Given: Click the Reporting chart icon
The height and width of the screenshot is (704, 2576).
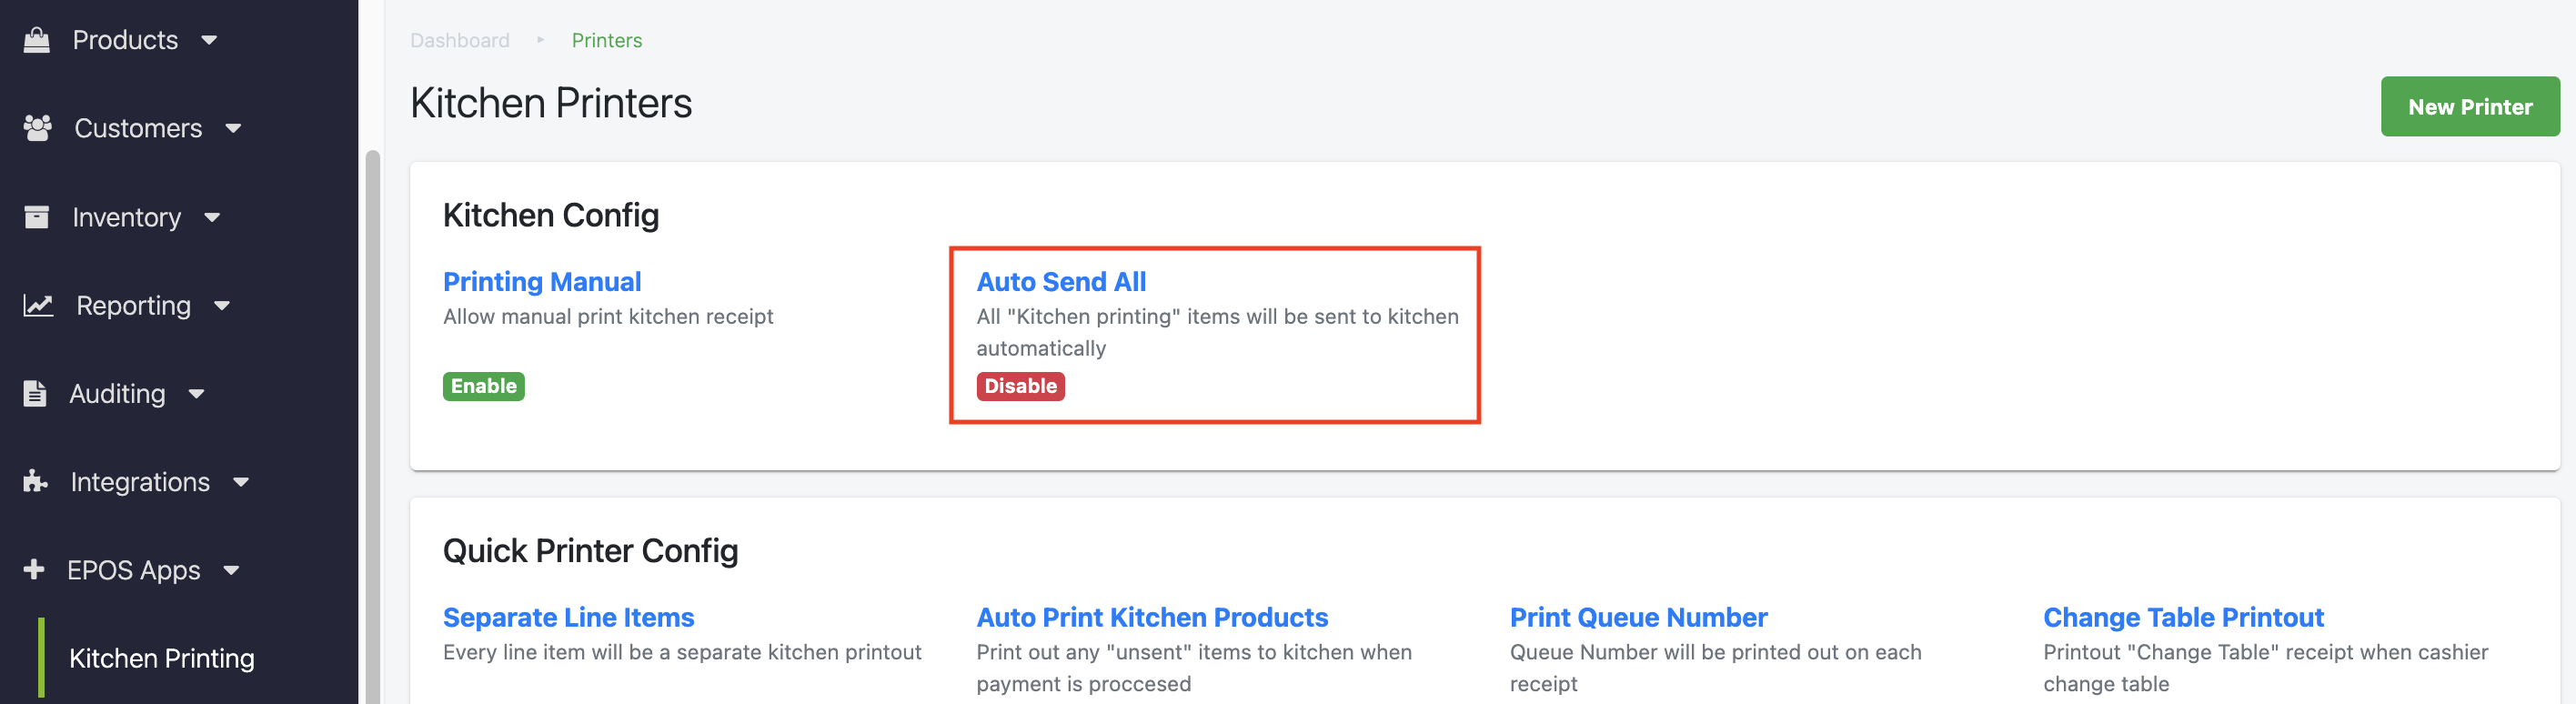Looking at the screenshot, I should pyautogui.click(x=38, y=305).
